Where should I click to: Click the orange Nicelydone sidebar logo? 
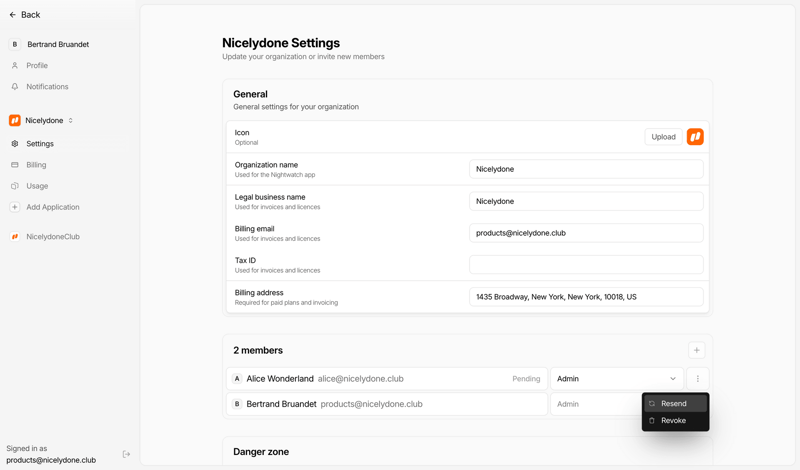(x=15, y=120)
